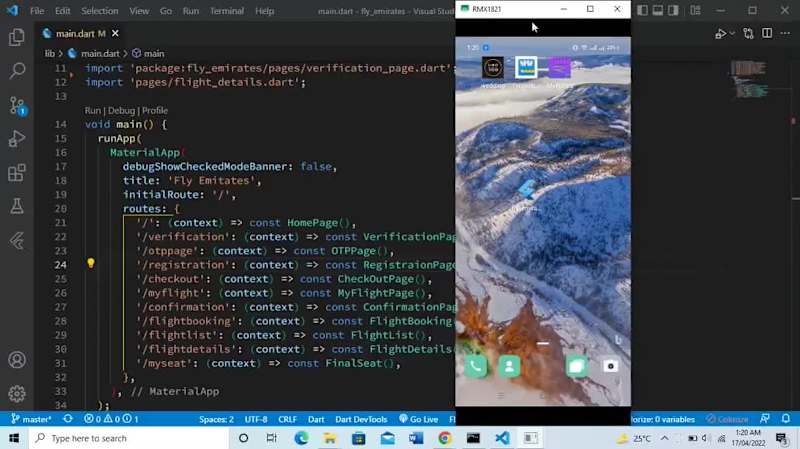Image resolution: width=800 pixels, height=449 pixels.
Task: Open the purple app icon on phone home screen
Action: tap(559, 68)
